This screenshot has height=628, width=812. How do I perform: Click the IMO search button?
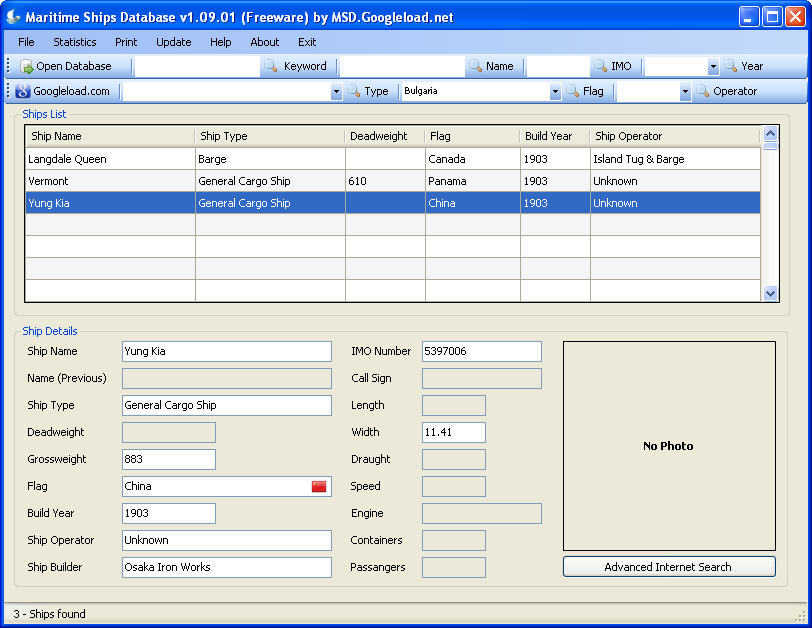tap(613, 66)
